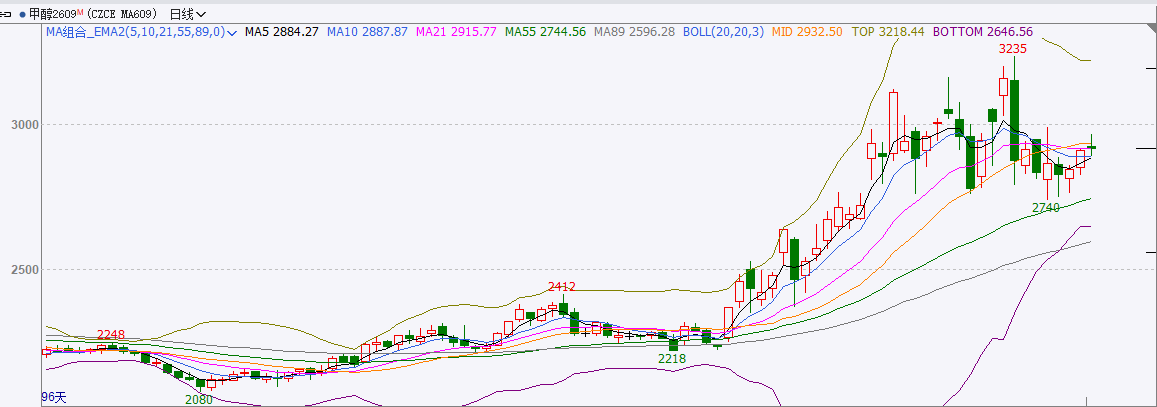Click the red M marker after 甲醇2609
The width and height of the screenshot is (1157, 407).
79,12
